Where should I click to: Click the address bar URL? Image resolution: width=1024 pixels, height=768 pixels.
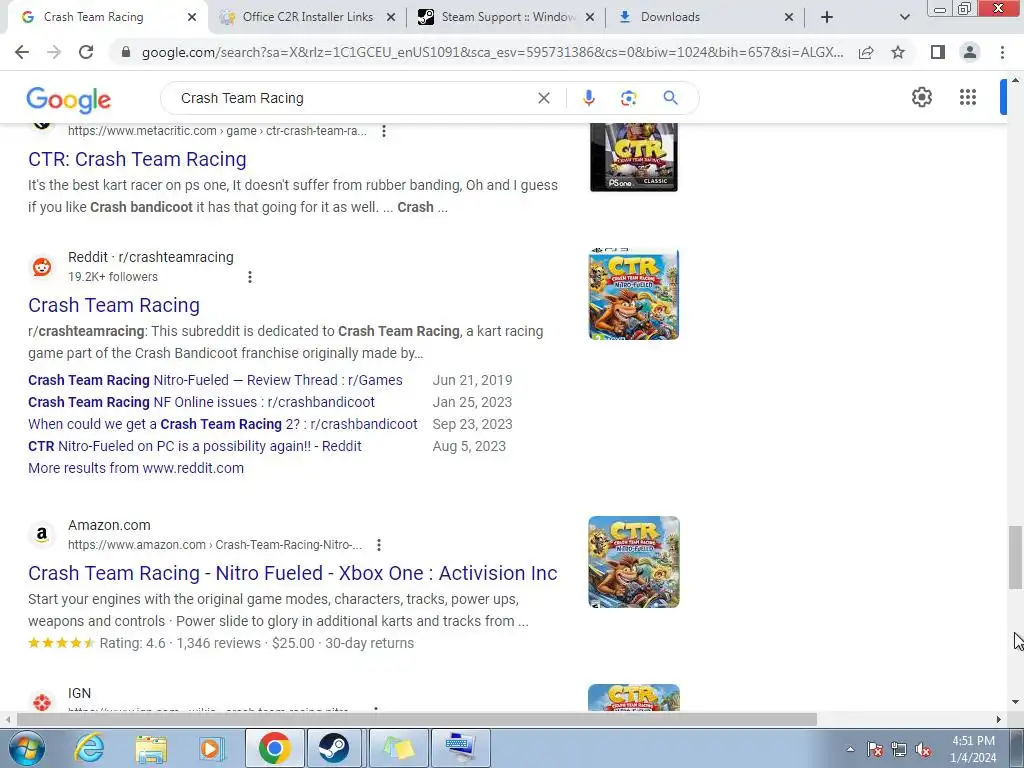point(492,52)
